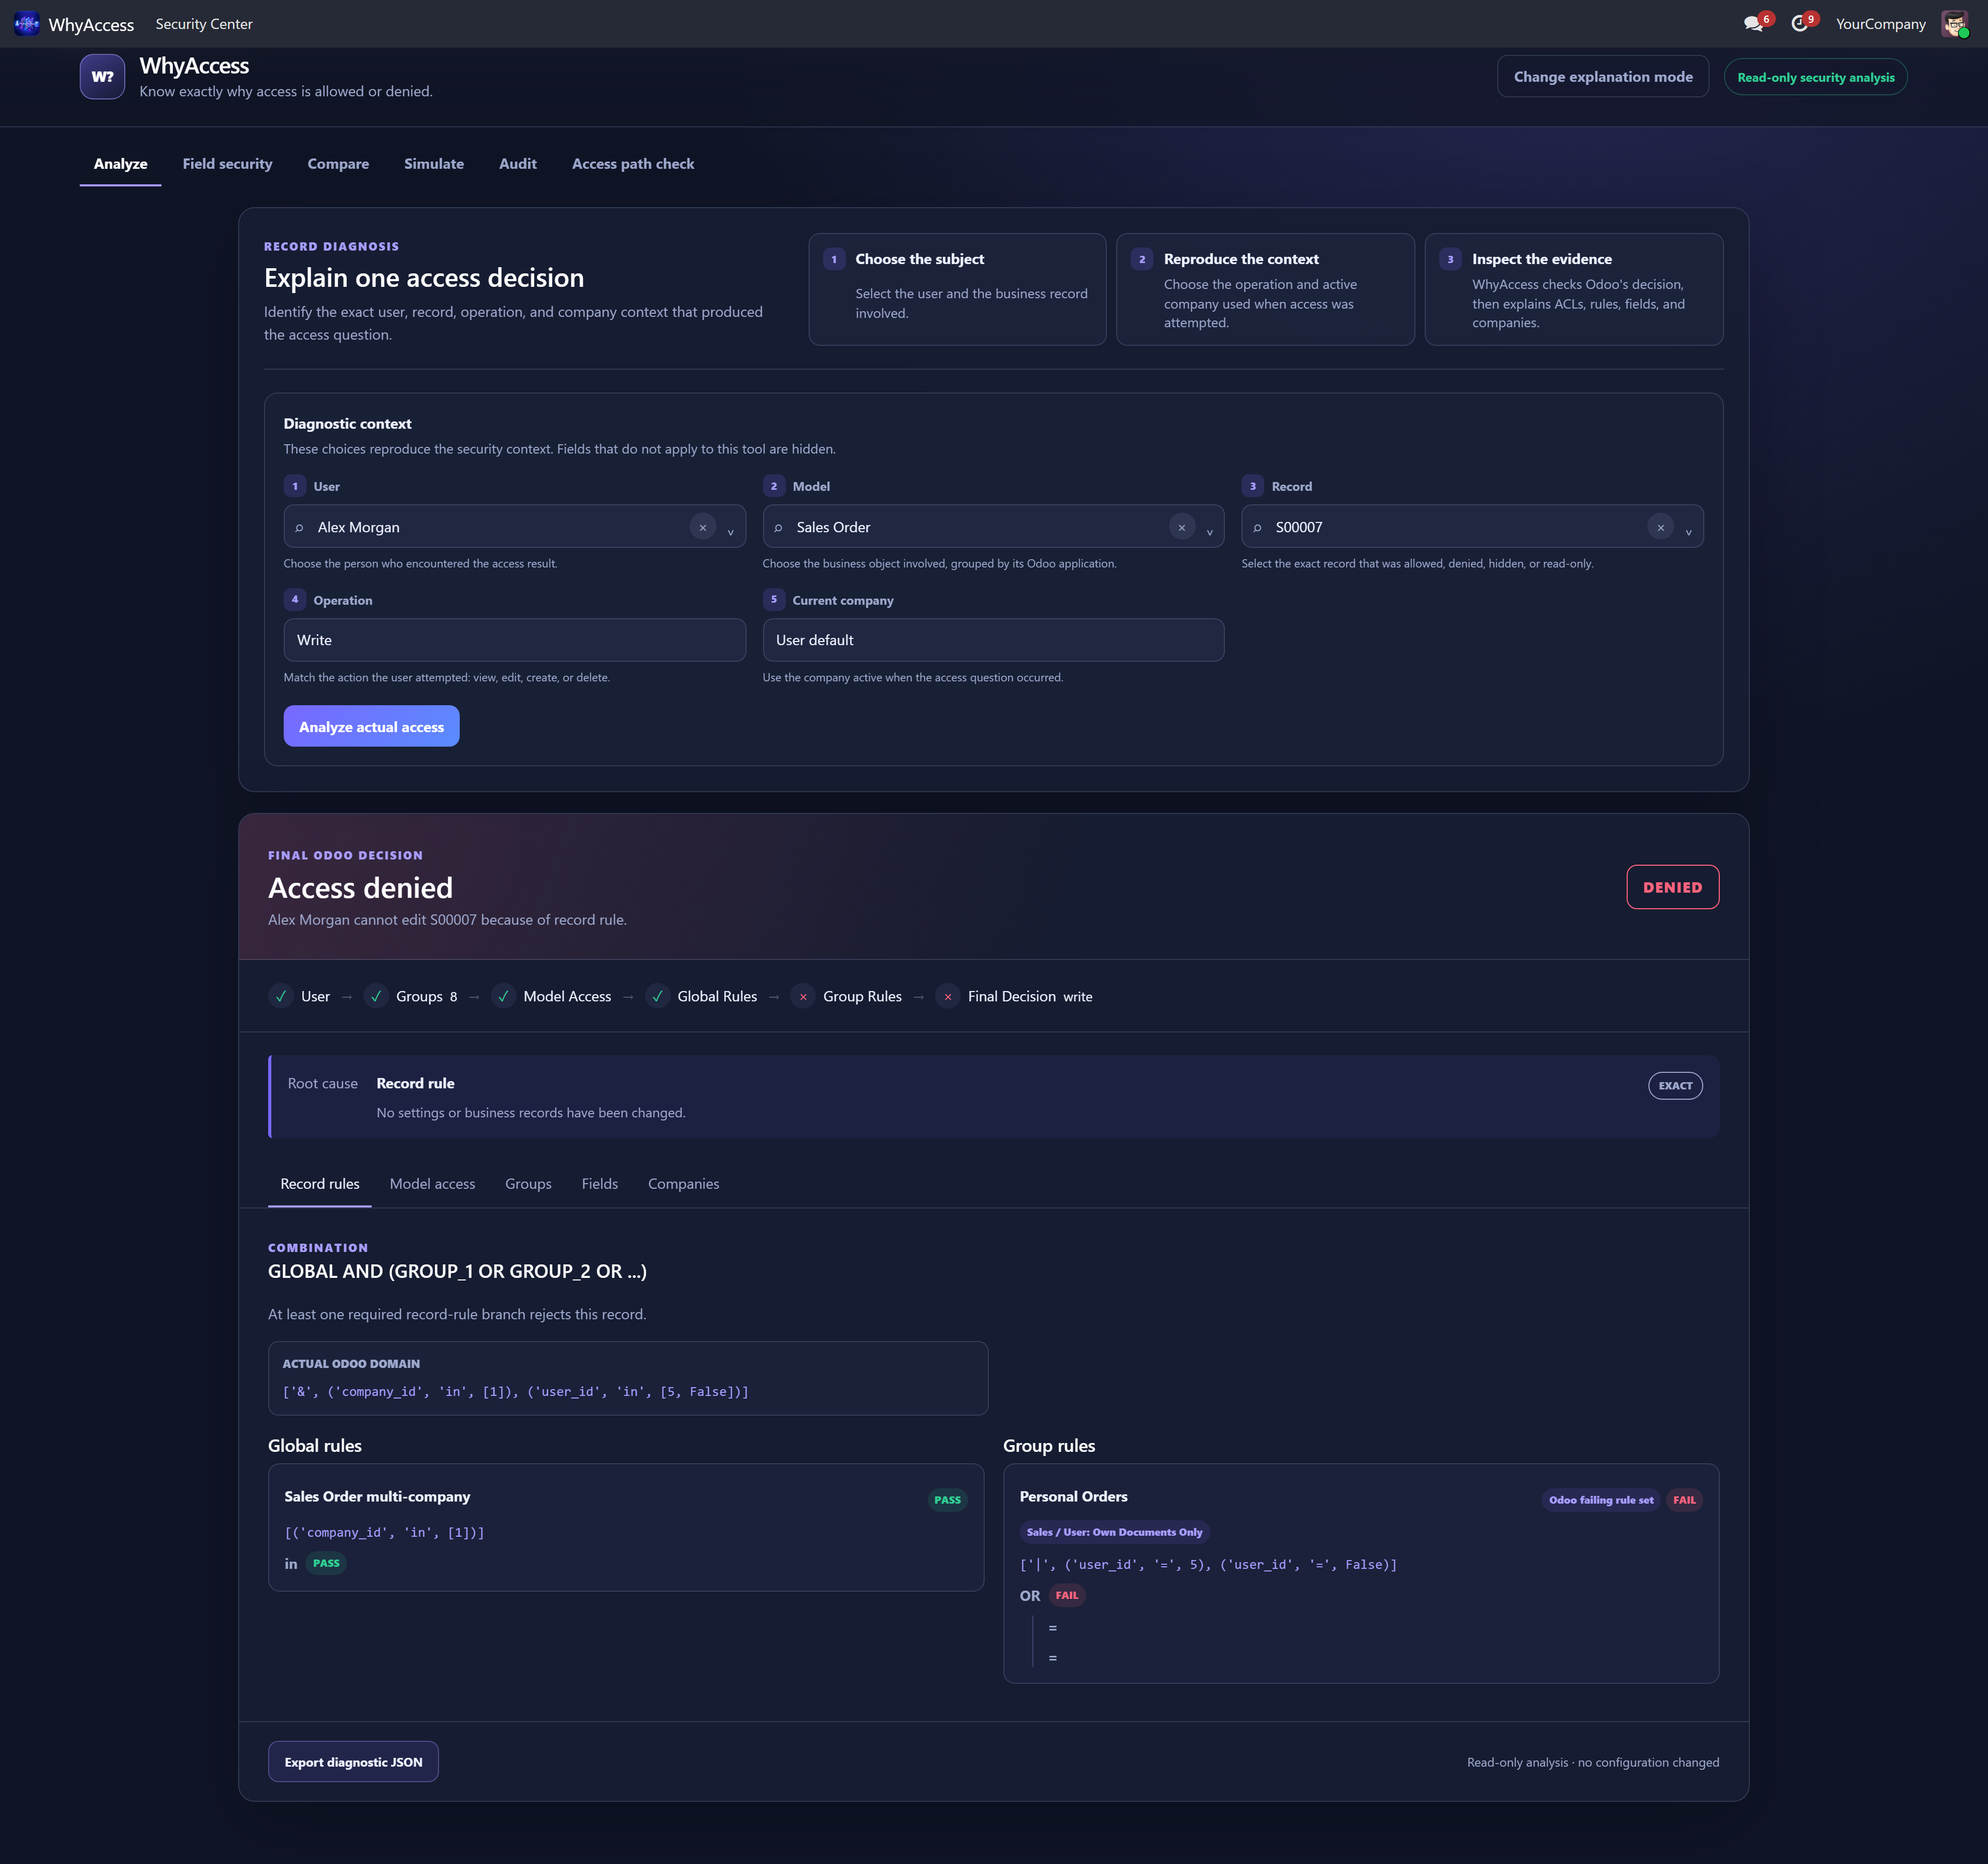The image size is (1988, 1864).
Task: Click the Personal Orders group rule title
Action: coord(1074,1497)
